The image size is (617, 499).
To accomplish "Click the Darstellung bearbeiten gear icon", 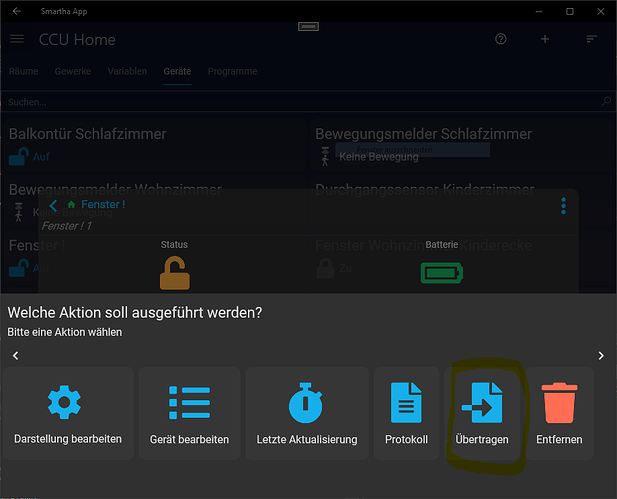I will tap(68, 402).
